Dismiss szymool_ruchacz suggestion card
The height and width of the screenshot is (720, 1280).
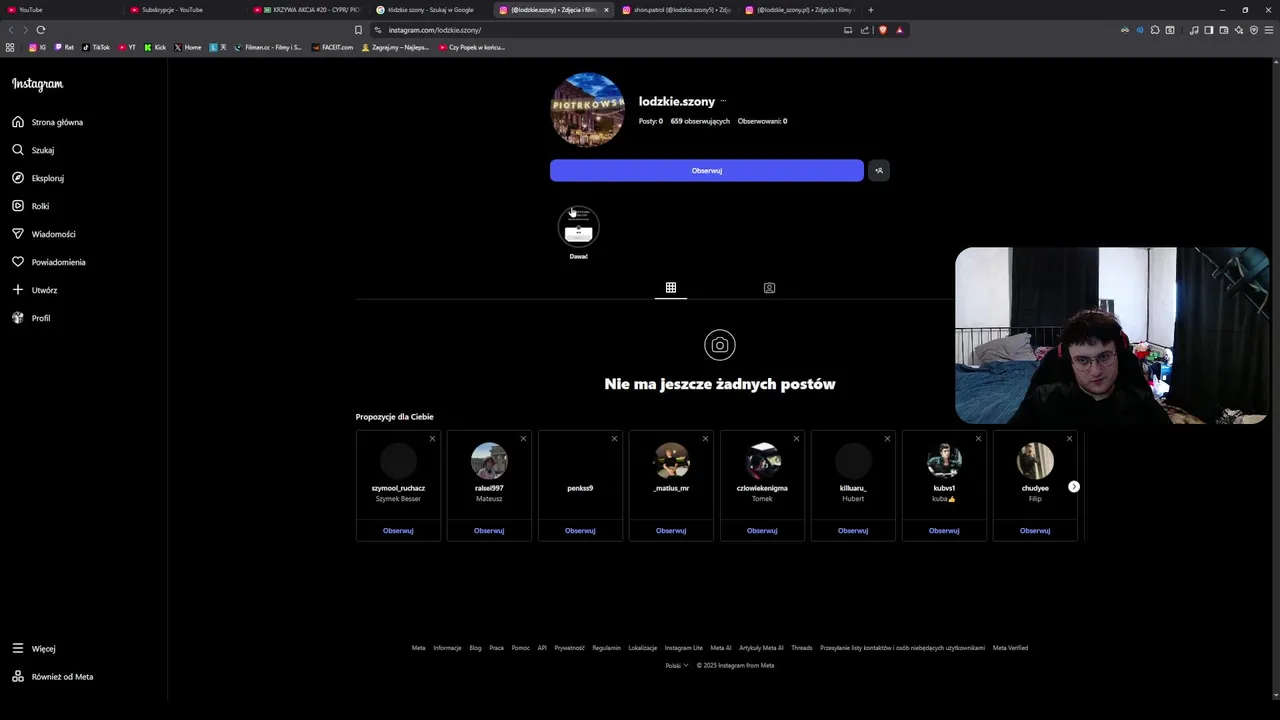[x=432, y=438]
